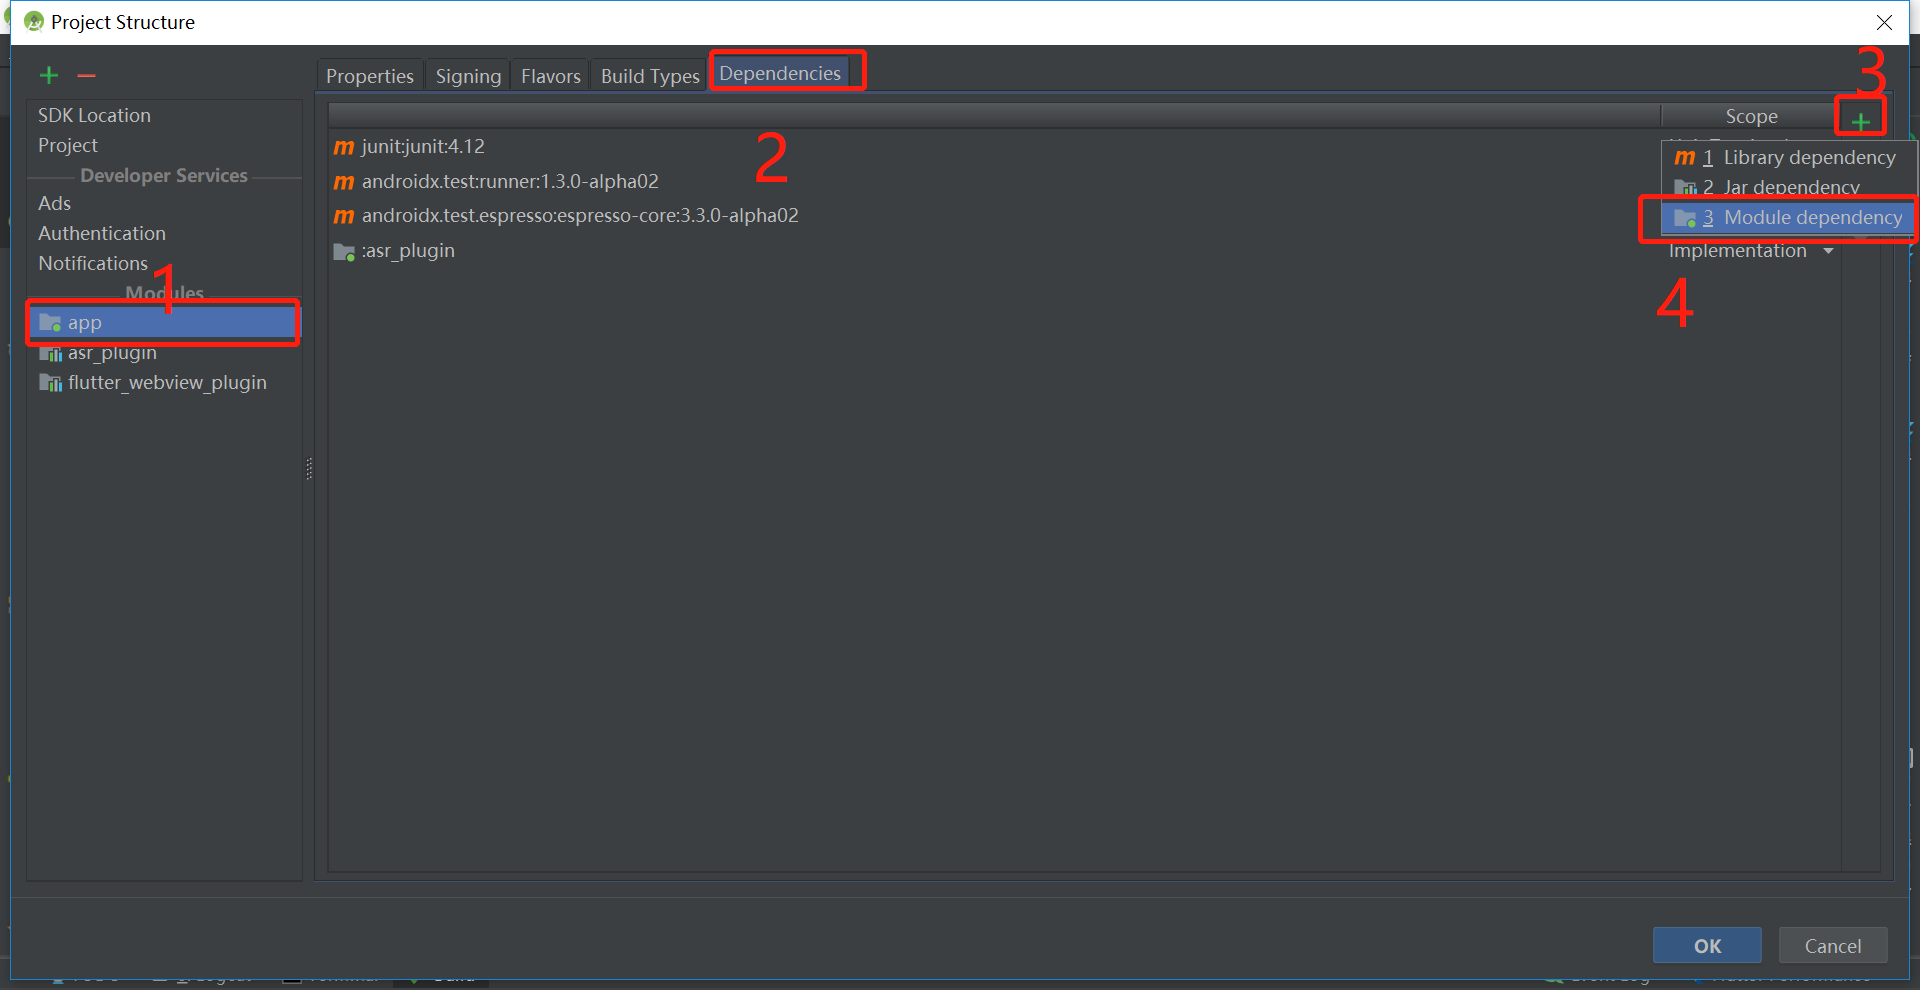
Task: Click the flutter_webview_plugin module icon
Action: [50, 383]
